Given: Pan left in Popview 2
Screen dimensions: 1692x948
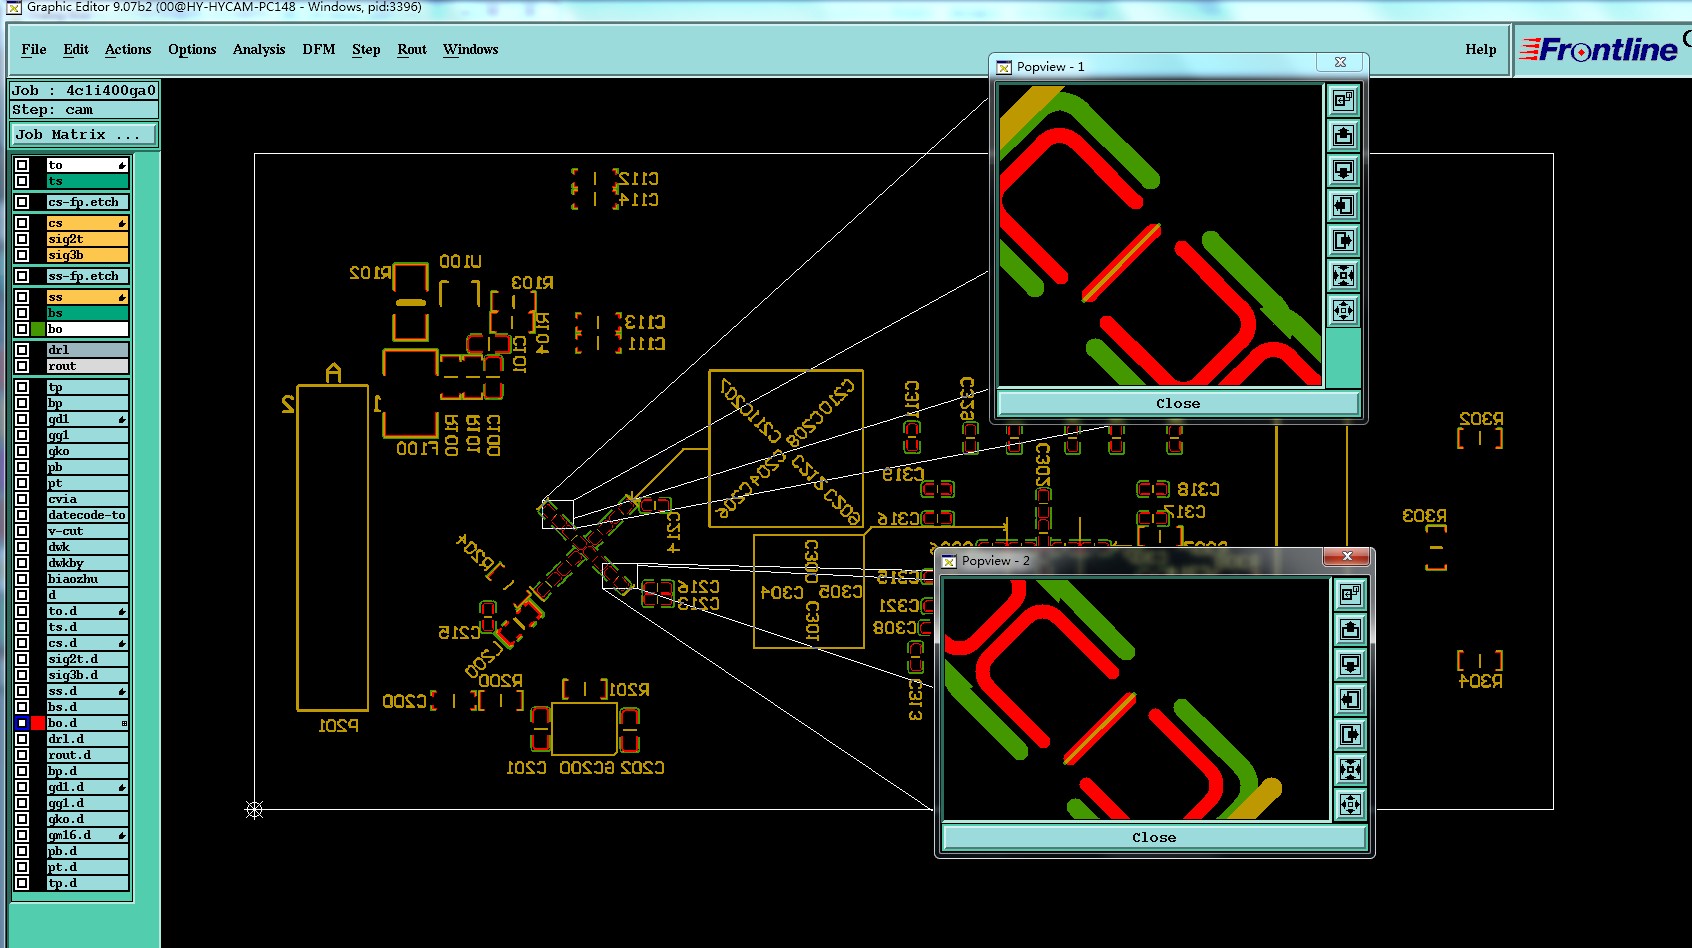Looking at the screenshot, I should [x=1350, y=699].
